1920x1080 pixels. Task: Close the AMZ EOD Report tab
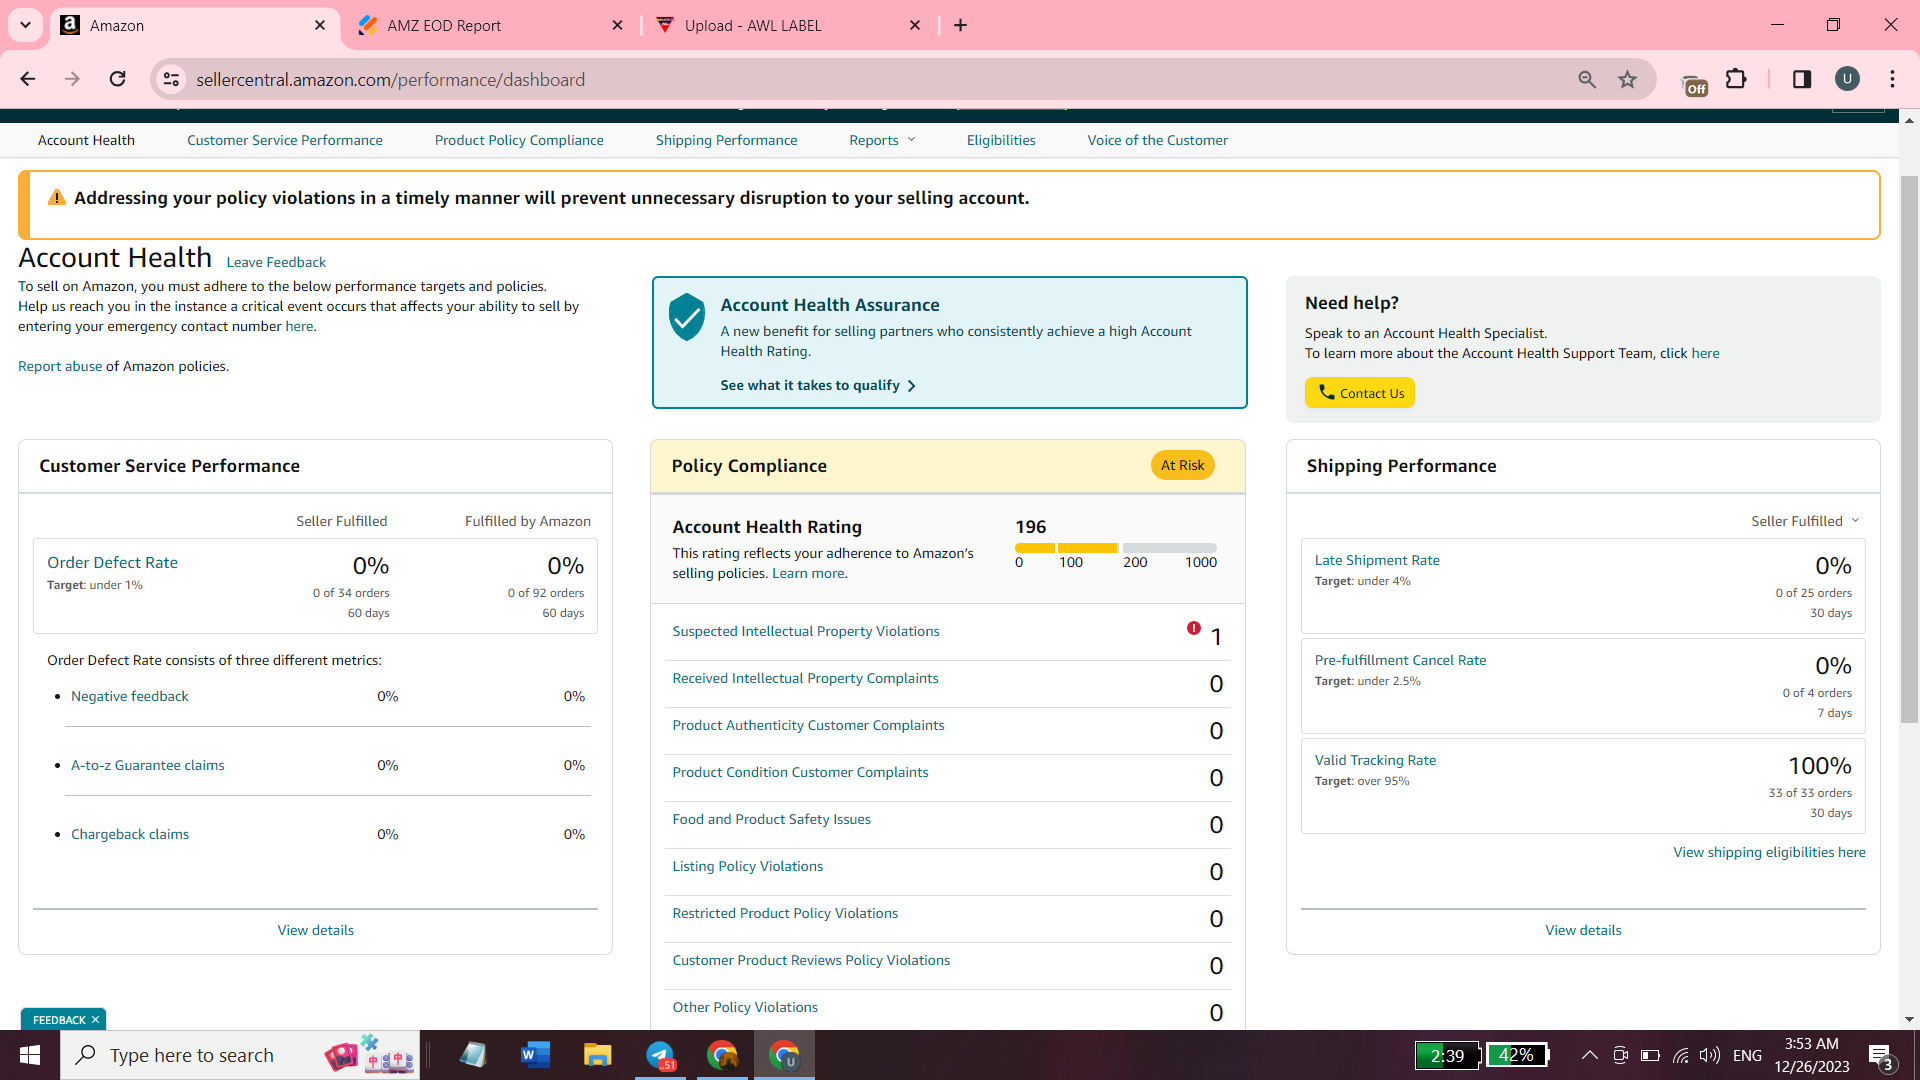point(617,25)
